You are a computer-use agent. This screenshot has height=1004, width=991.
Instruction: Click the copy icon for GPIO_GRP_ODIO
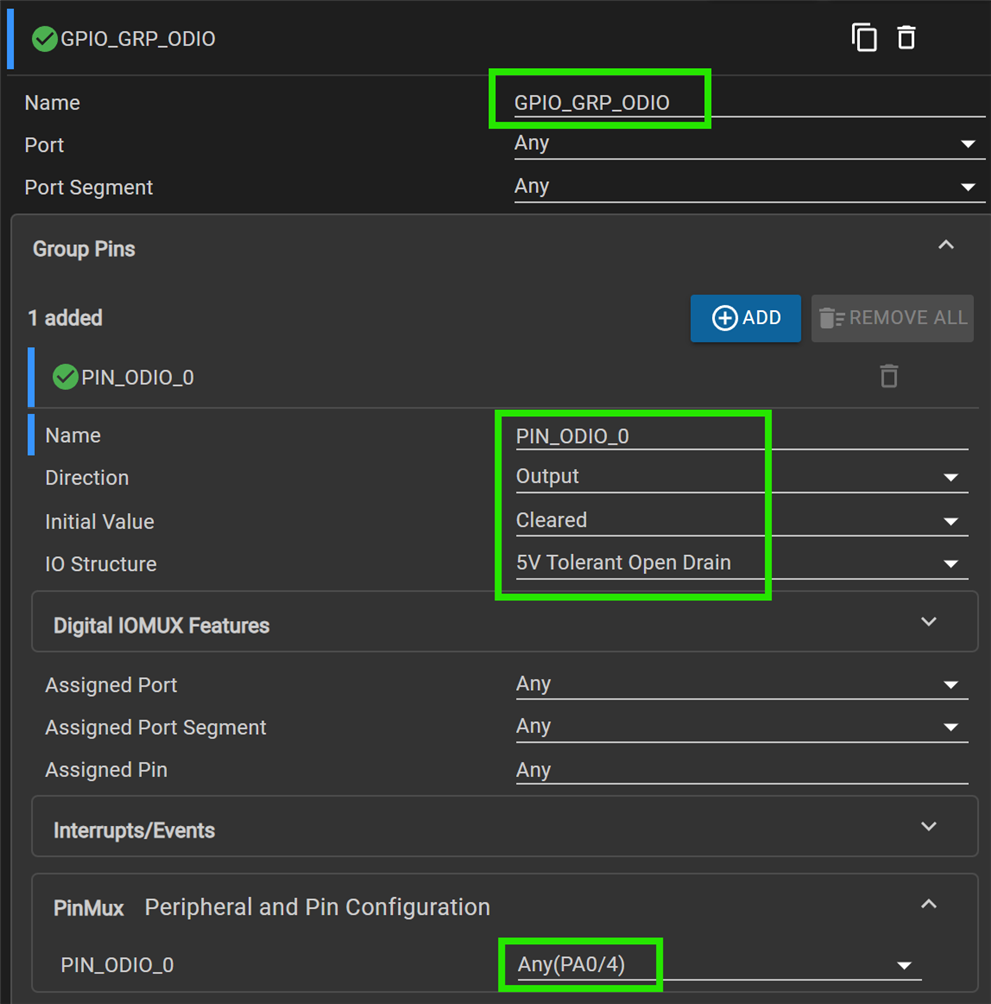pyautogui.click(x=864, y=38)
